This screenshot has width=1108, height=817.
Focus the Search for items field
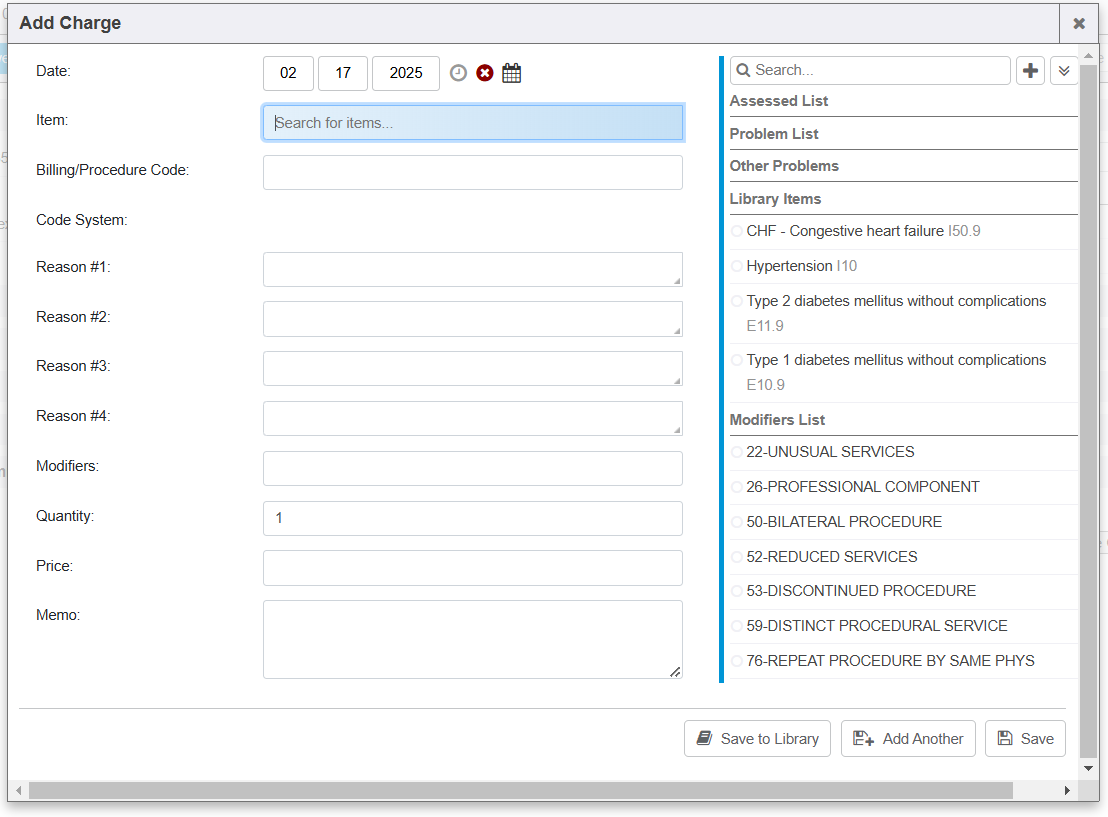click(473, 123)
